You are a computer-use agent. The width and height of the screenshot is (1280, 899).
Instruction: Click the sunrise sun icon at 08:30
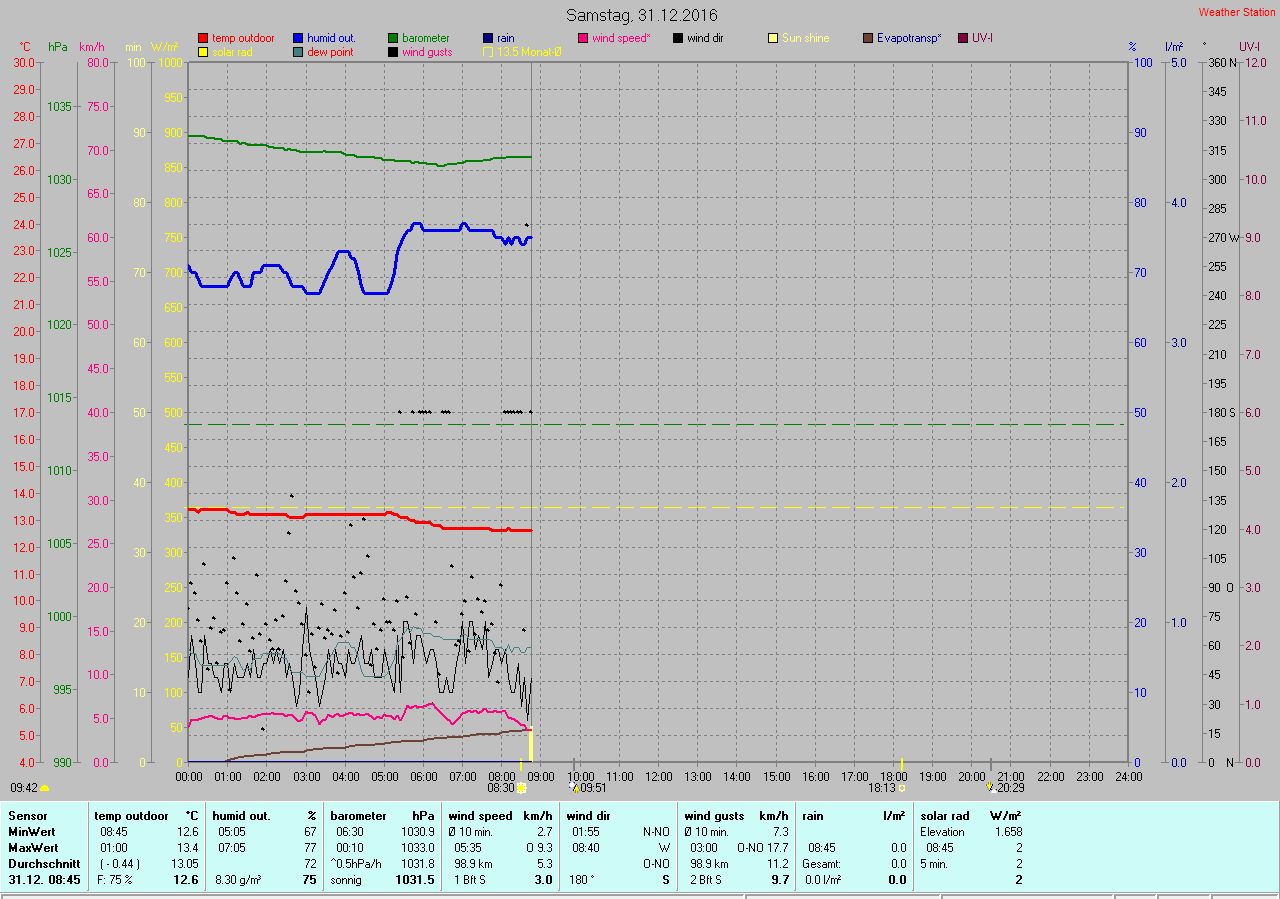pyautogui.click(x=521, y=788)
